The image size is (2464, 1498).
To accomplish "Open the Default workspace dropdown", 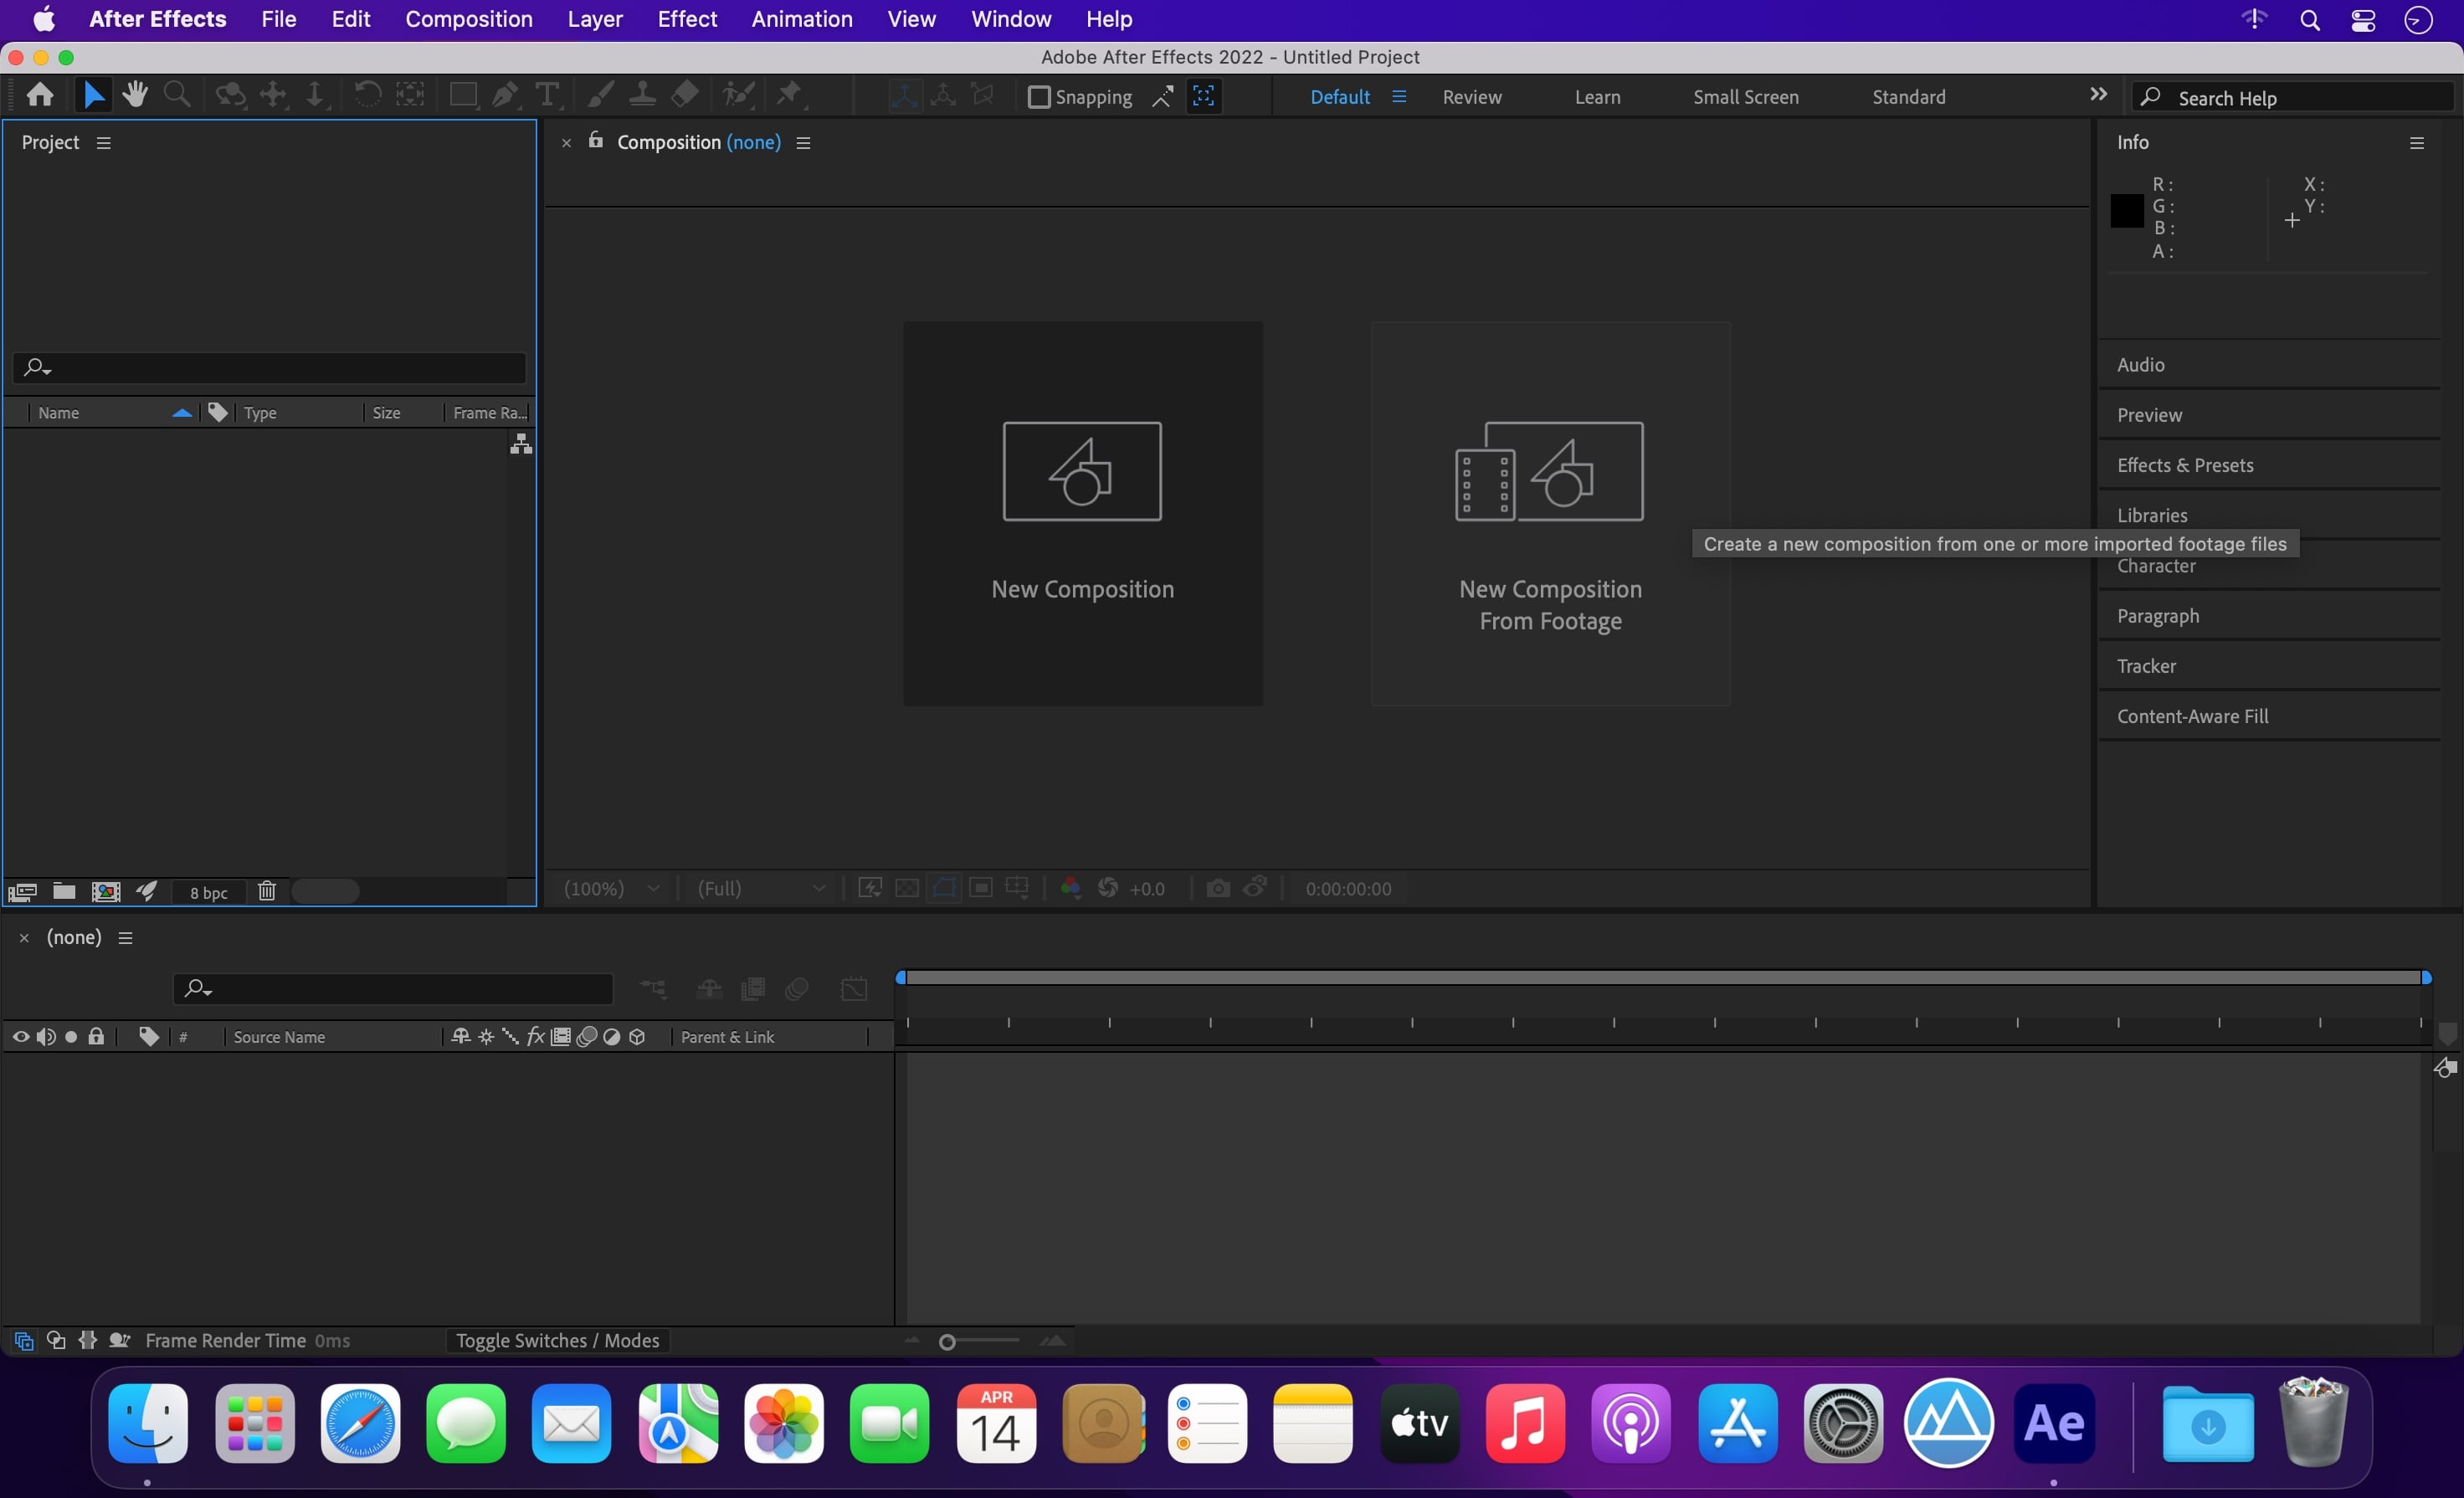I will pyautogui.click(x=1398, y=97).
